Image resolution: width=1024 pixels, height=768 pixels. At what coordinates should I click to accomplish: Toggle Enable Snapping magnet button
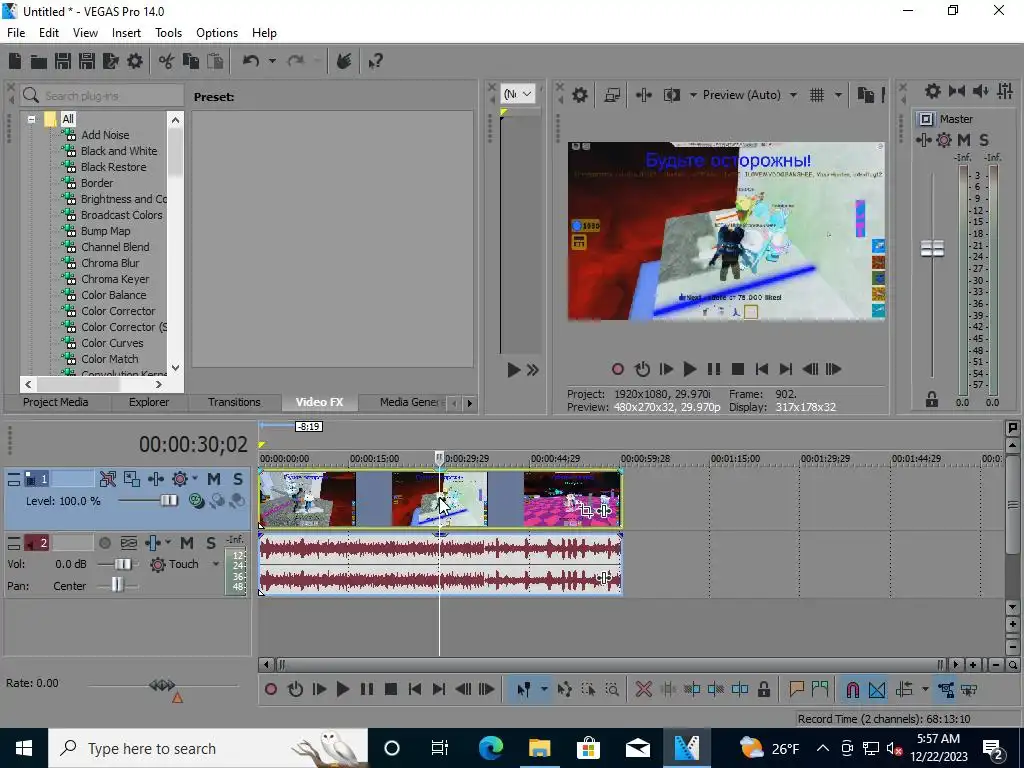tap(852, 689)
